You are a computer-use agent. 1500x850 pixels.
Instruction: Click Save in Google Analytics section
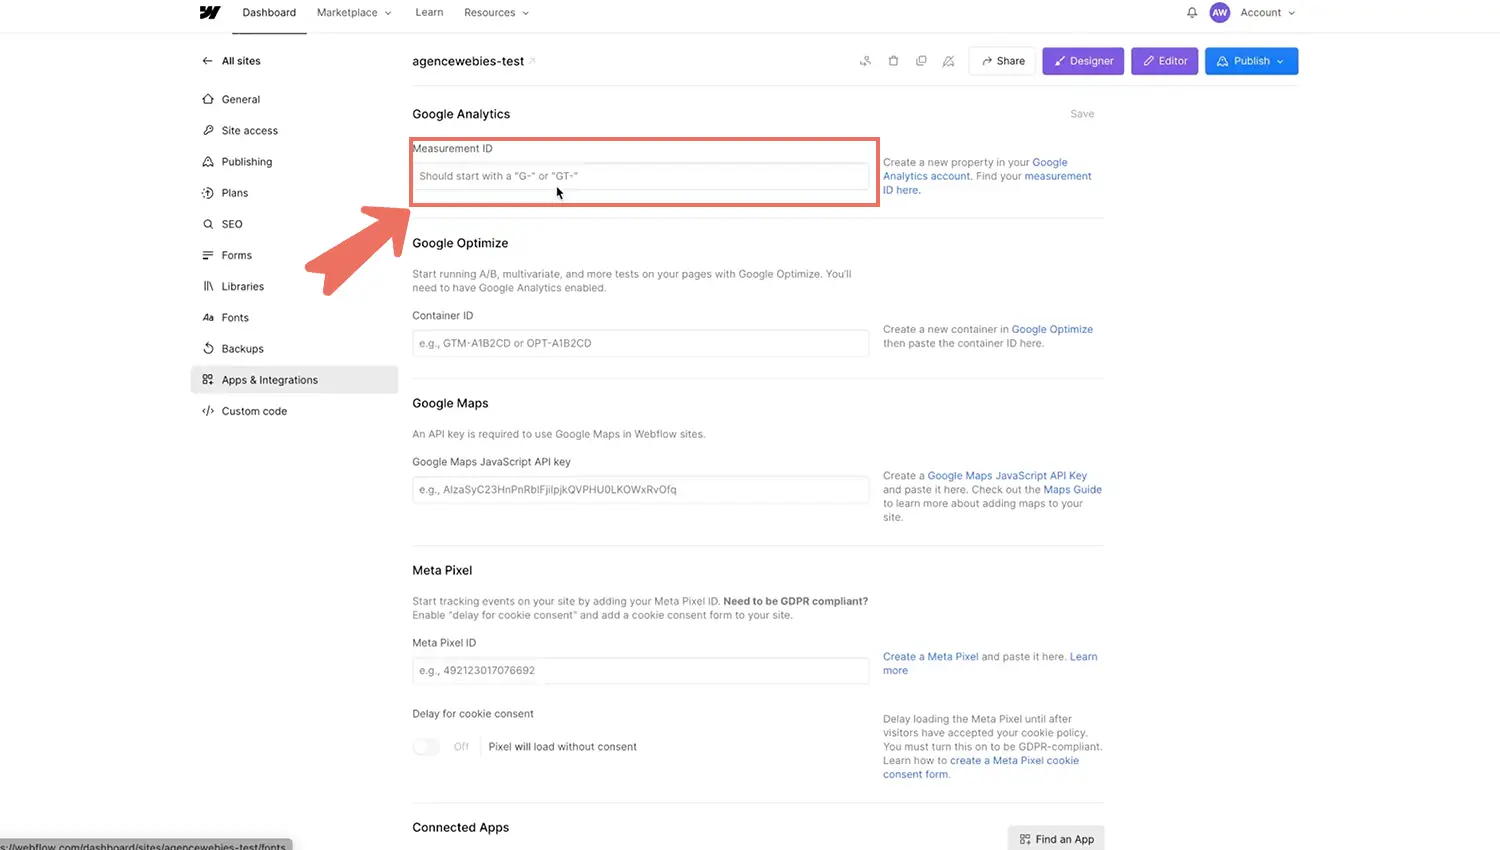pos(1082,114)
